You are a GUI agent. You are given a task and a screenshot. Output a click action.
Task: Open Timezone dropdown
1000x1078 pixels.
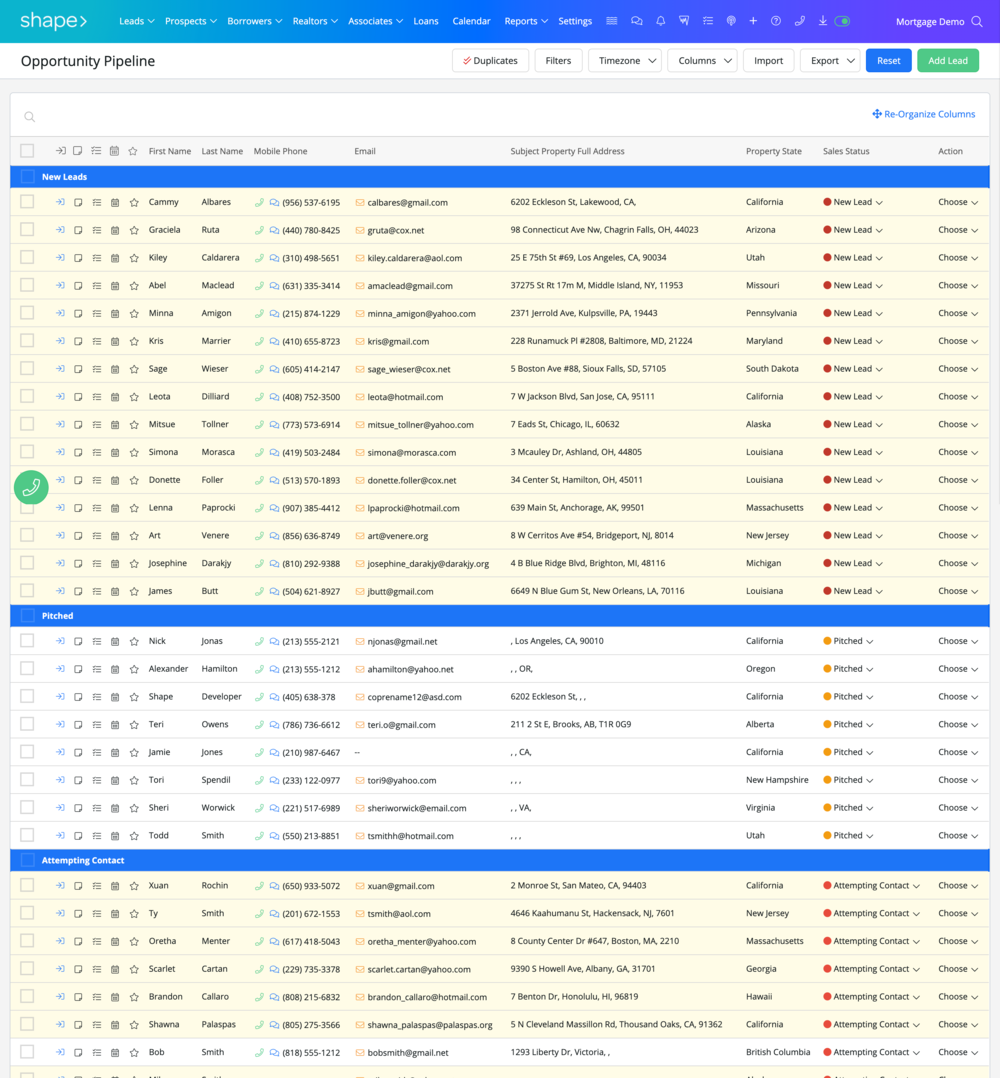click(625, 60)
